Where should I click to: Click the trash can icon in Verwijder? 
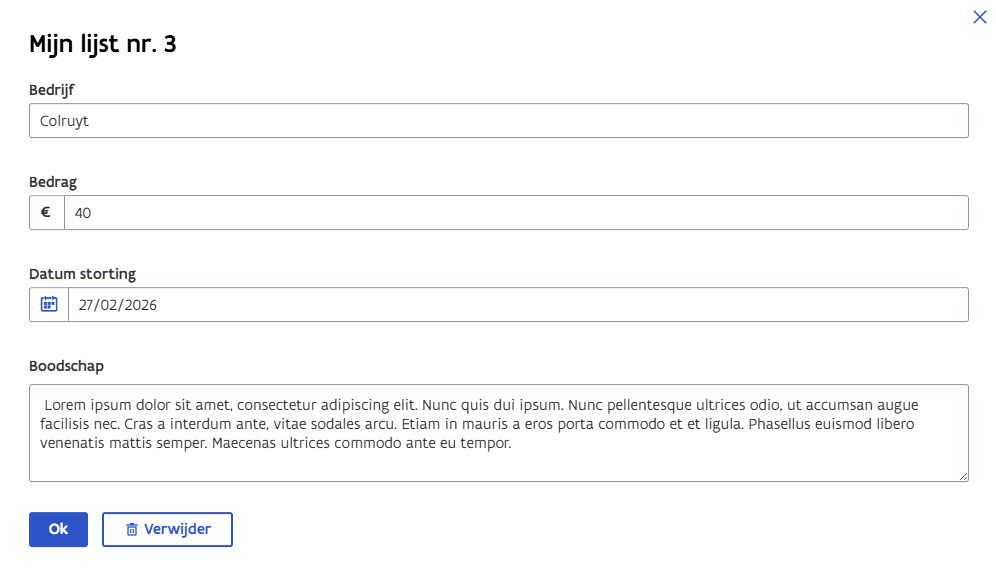tap(131, 530)
